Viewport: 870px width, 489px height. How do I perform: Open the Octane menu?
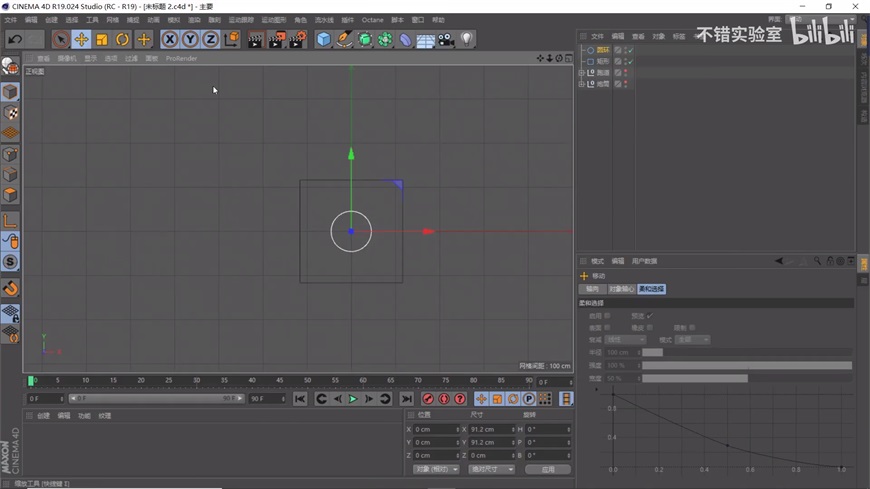pos(372,20)
